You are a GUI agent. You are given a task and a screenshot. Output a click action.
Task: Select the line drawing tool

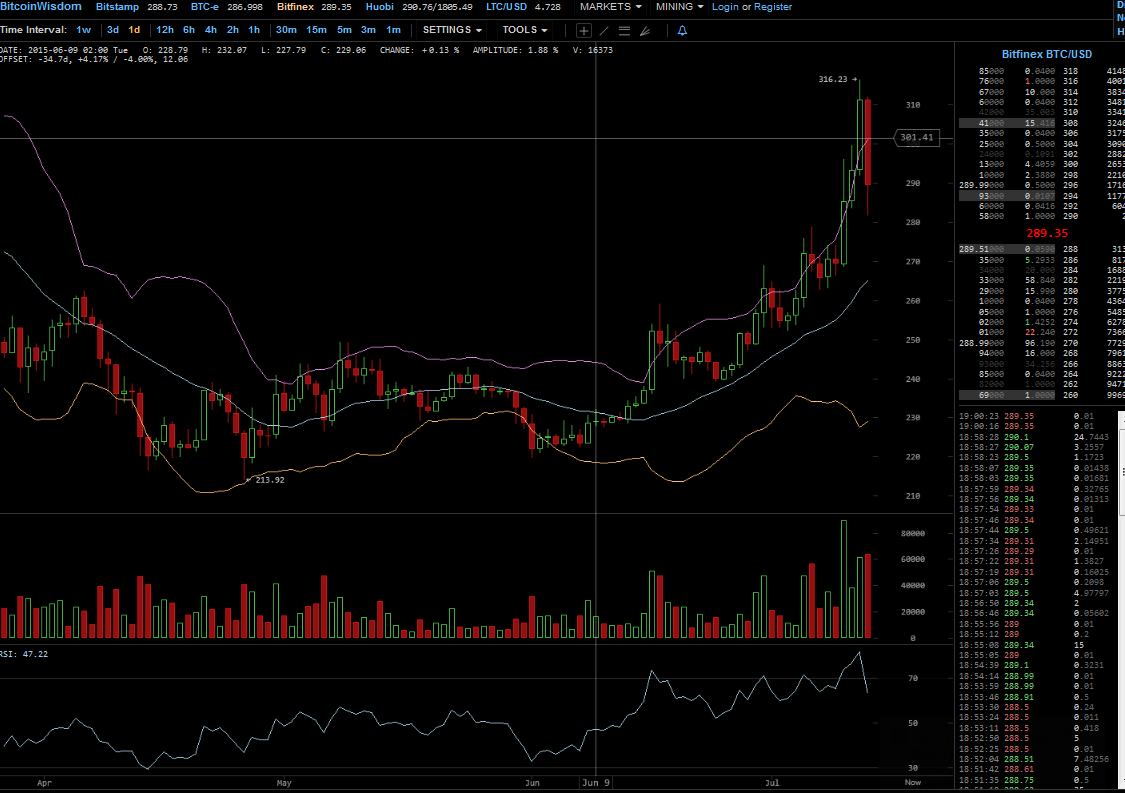click(604, 31)
